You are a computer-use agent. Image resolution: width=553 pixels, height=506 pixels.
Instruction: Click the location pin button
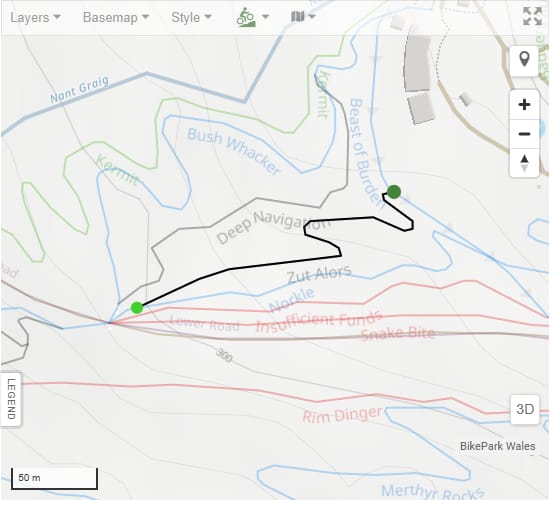click(x=524, y=60)
